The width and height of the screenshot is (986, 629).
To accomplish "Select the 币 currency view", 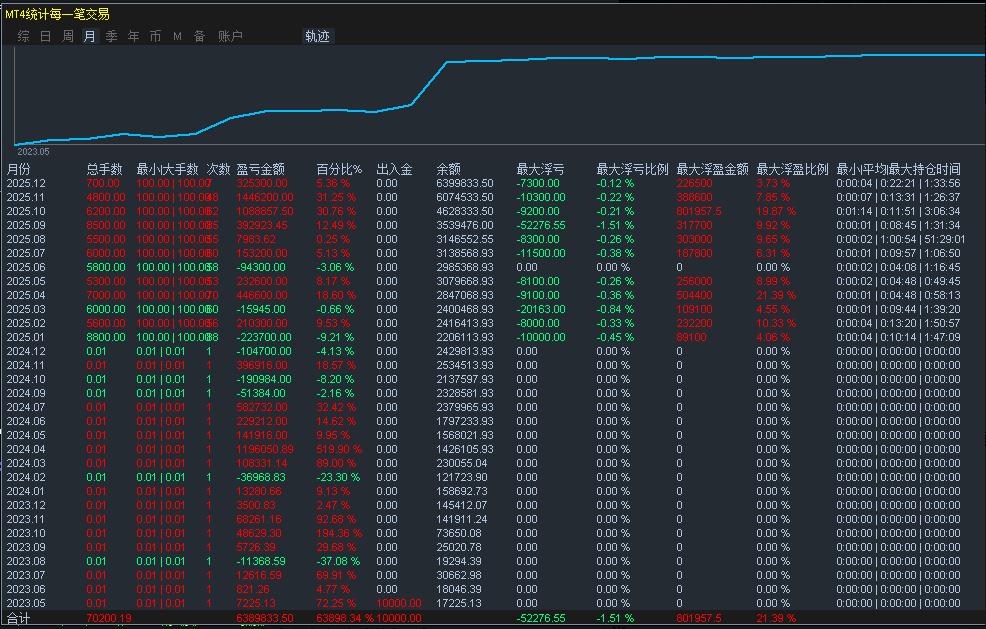I will tap(155, 35).
